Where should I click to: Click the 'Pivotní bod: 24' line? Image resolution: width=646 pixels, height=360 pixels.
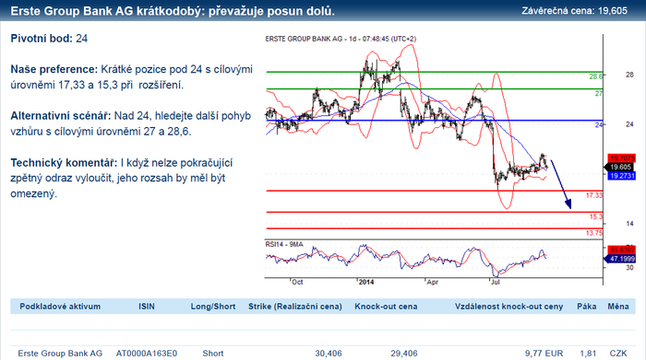point(49,38)
